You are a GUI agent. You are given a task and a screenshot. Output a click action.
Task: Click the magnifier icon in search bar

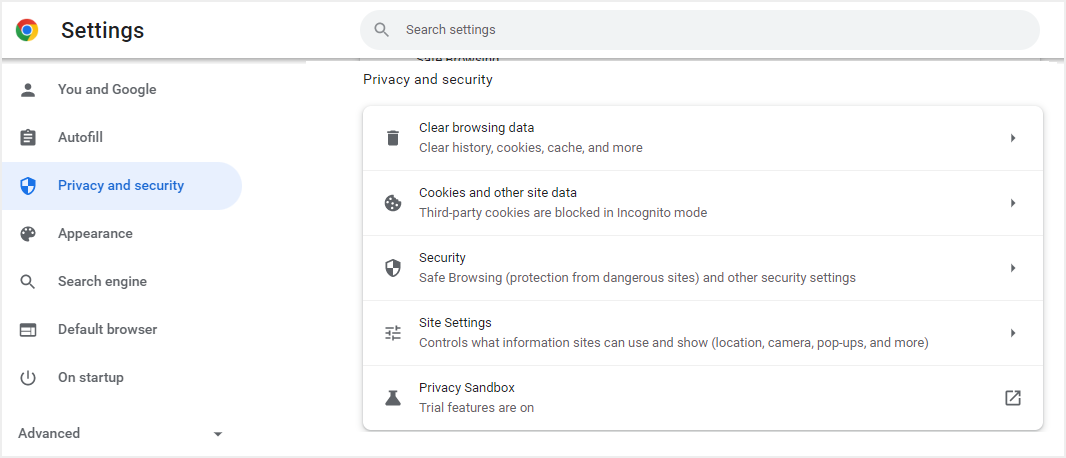381,30
